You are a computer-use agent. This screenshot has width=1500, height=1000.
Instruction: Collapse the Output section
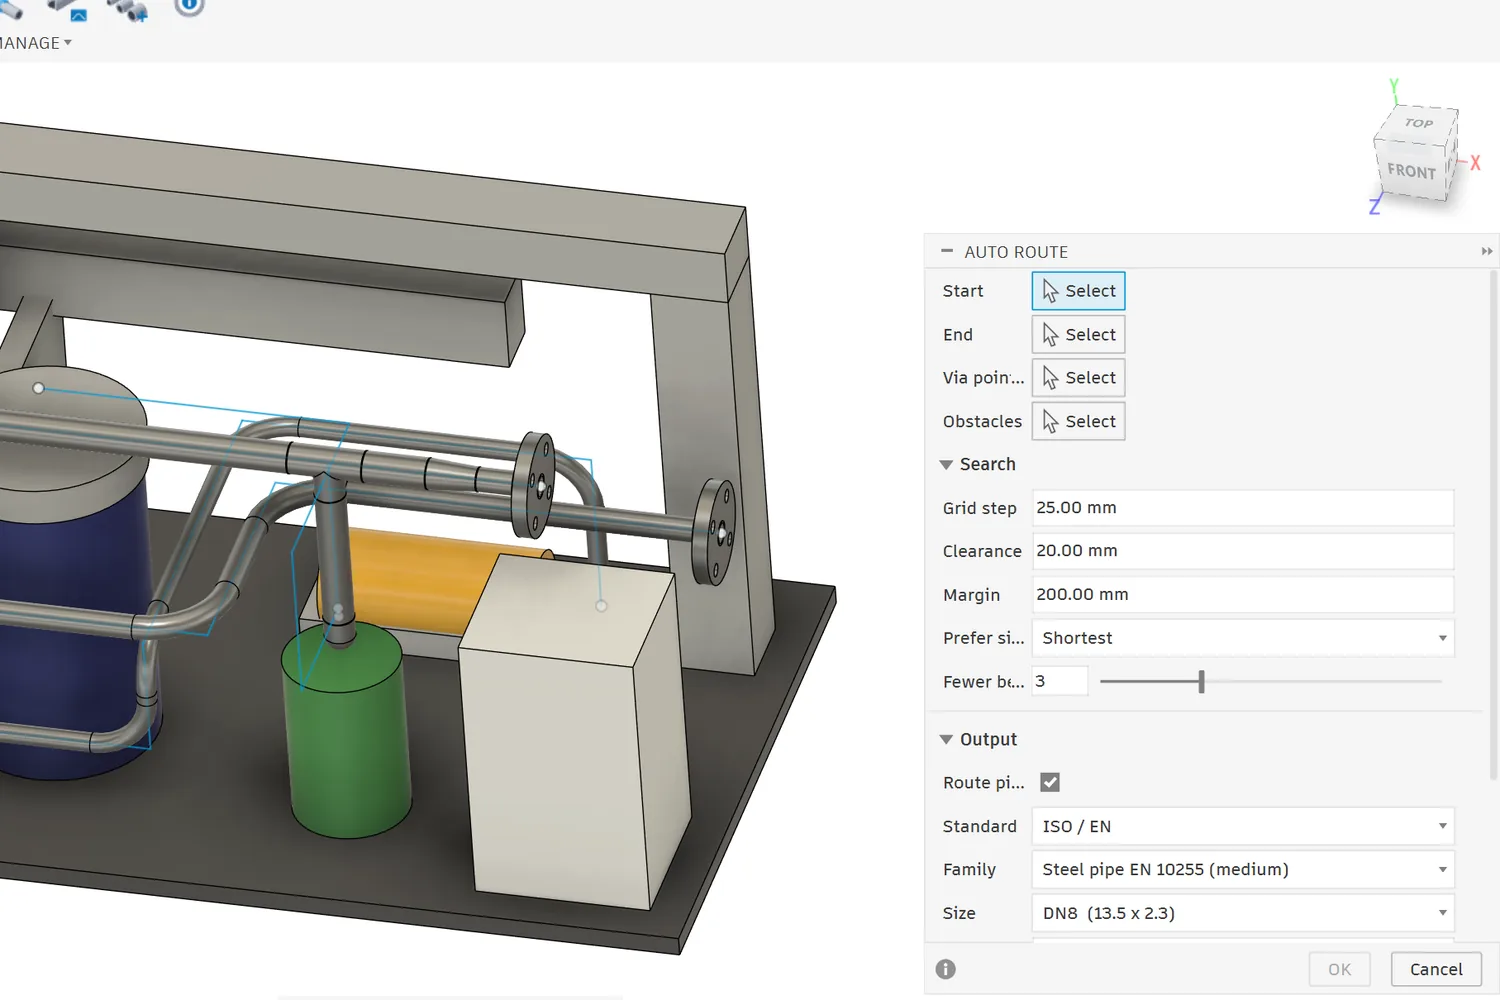click(x=946, y=739)
